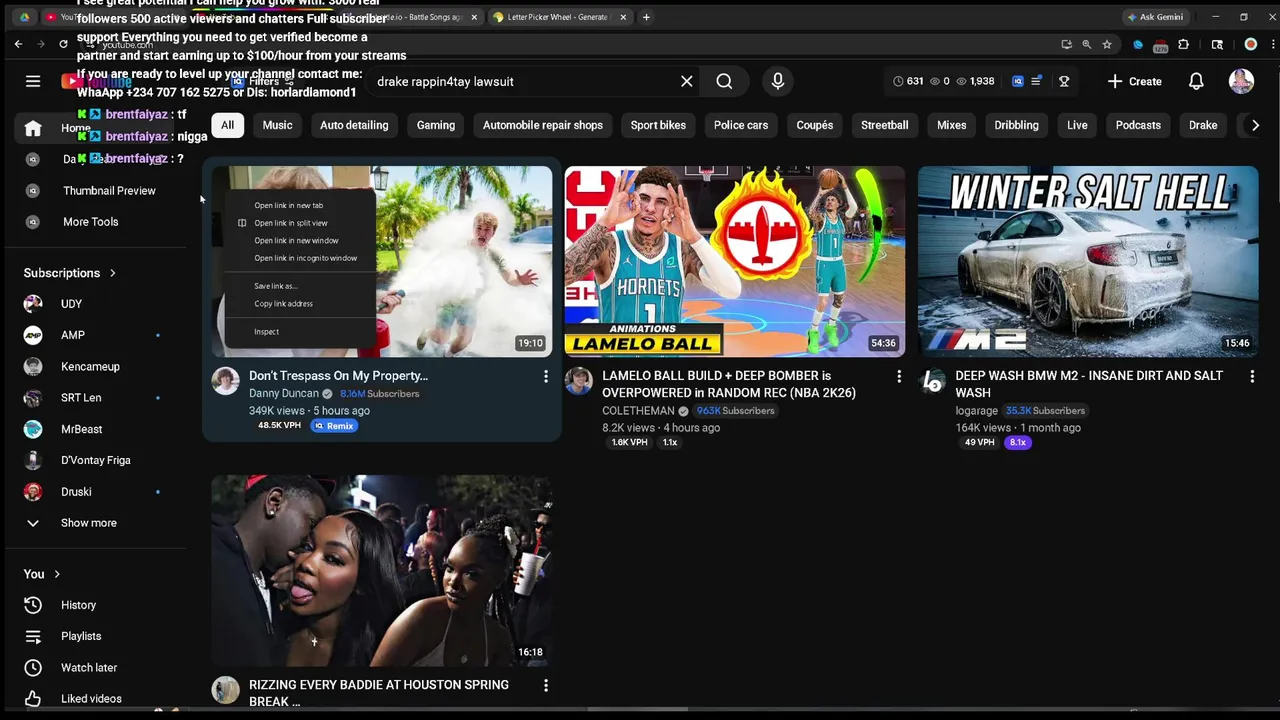The image size is (1280, 720).
Task: Select the Sport bikes chip
Action: (658, 125)
